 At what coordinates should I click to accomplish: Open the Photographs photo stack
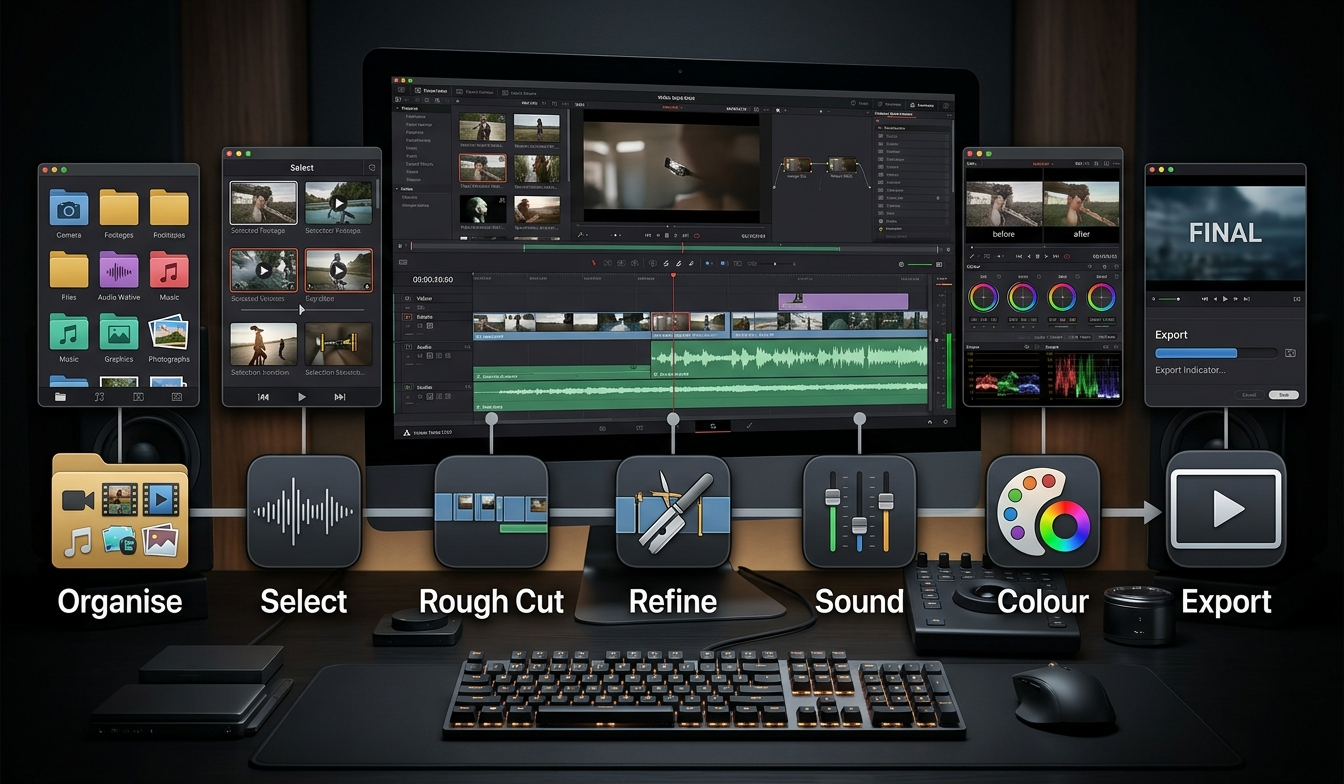(x=169, y=332)
